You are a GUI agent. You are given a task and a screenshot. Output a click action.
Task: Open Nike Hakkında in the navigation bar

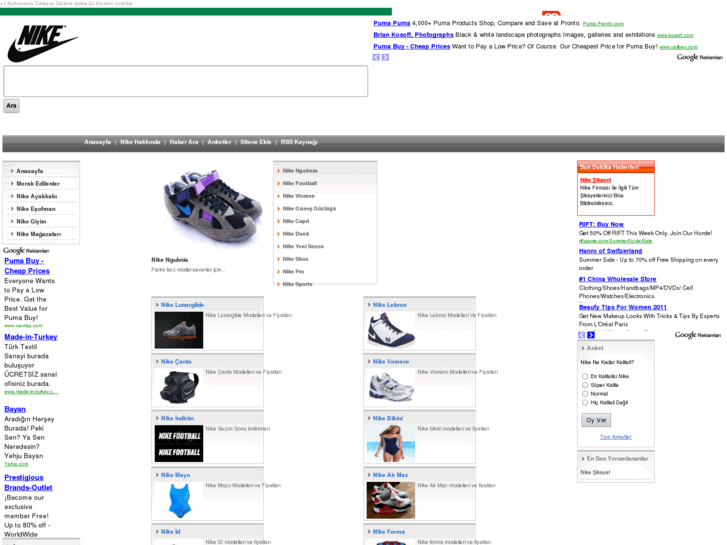pyautogui.click(x=140, y=142)
